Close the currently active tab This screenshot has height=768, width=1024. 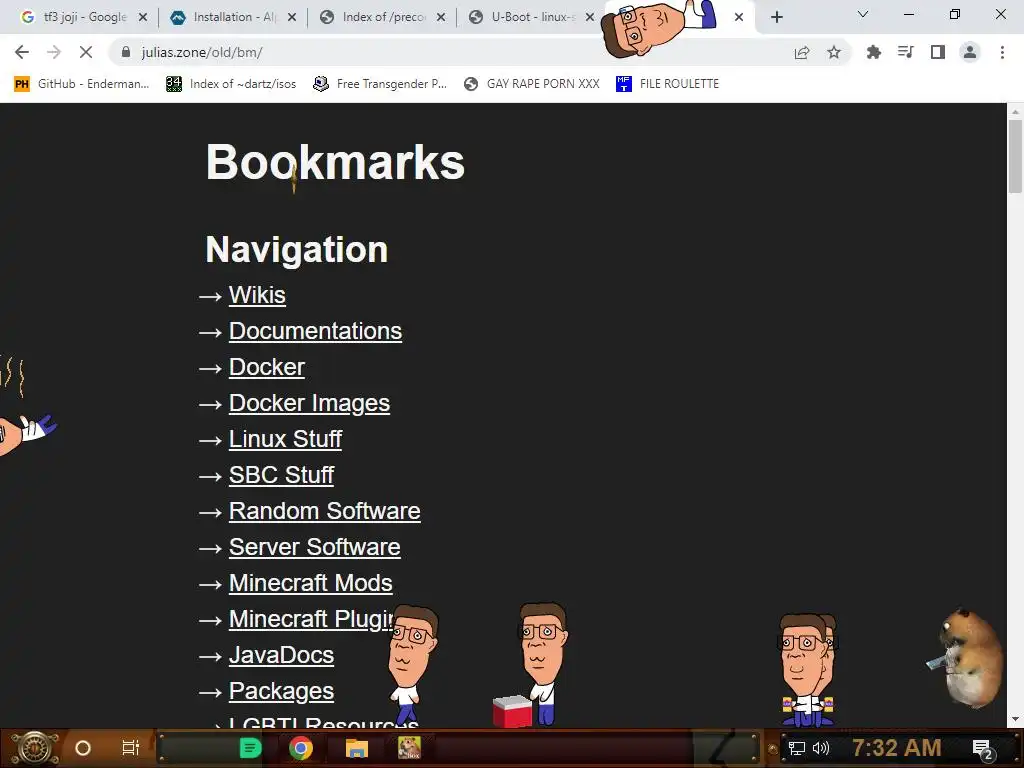click(739, 17)
